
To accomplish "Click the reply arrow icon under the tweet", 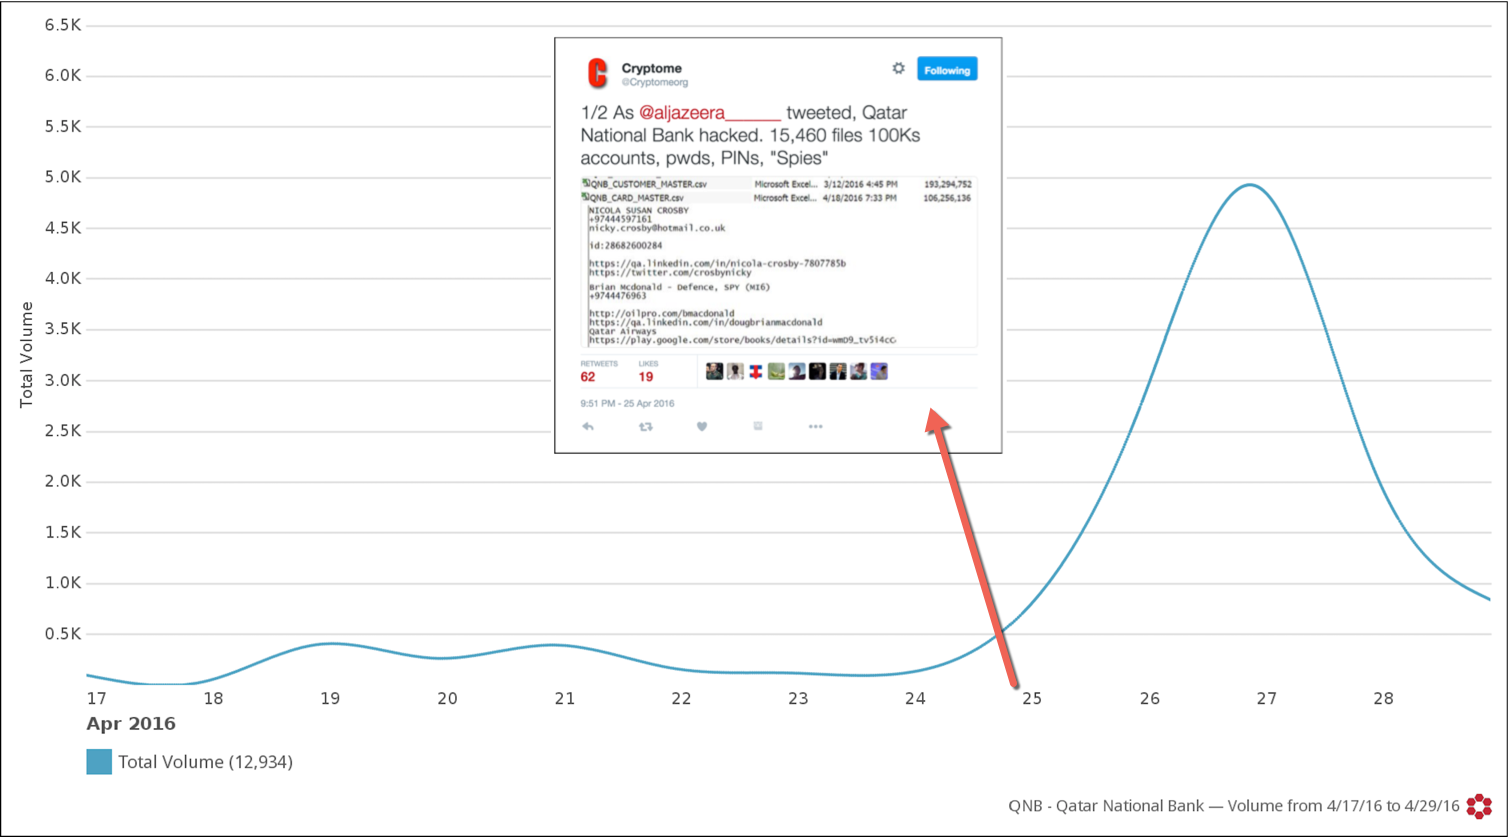I will (x=588, y=427).
